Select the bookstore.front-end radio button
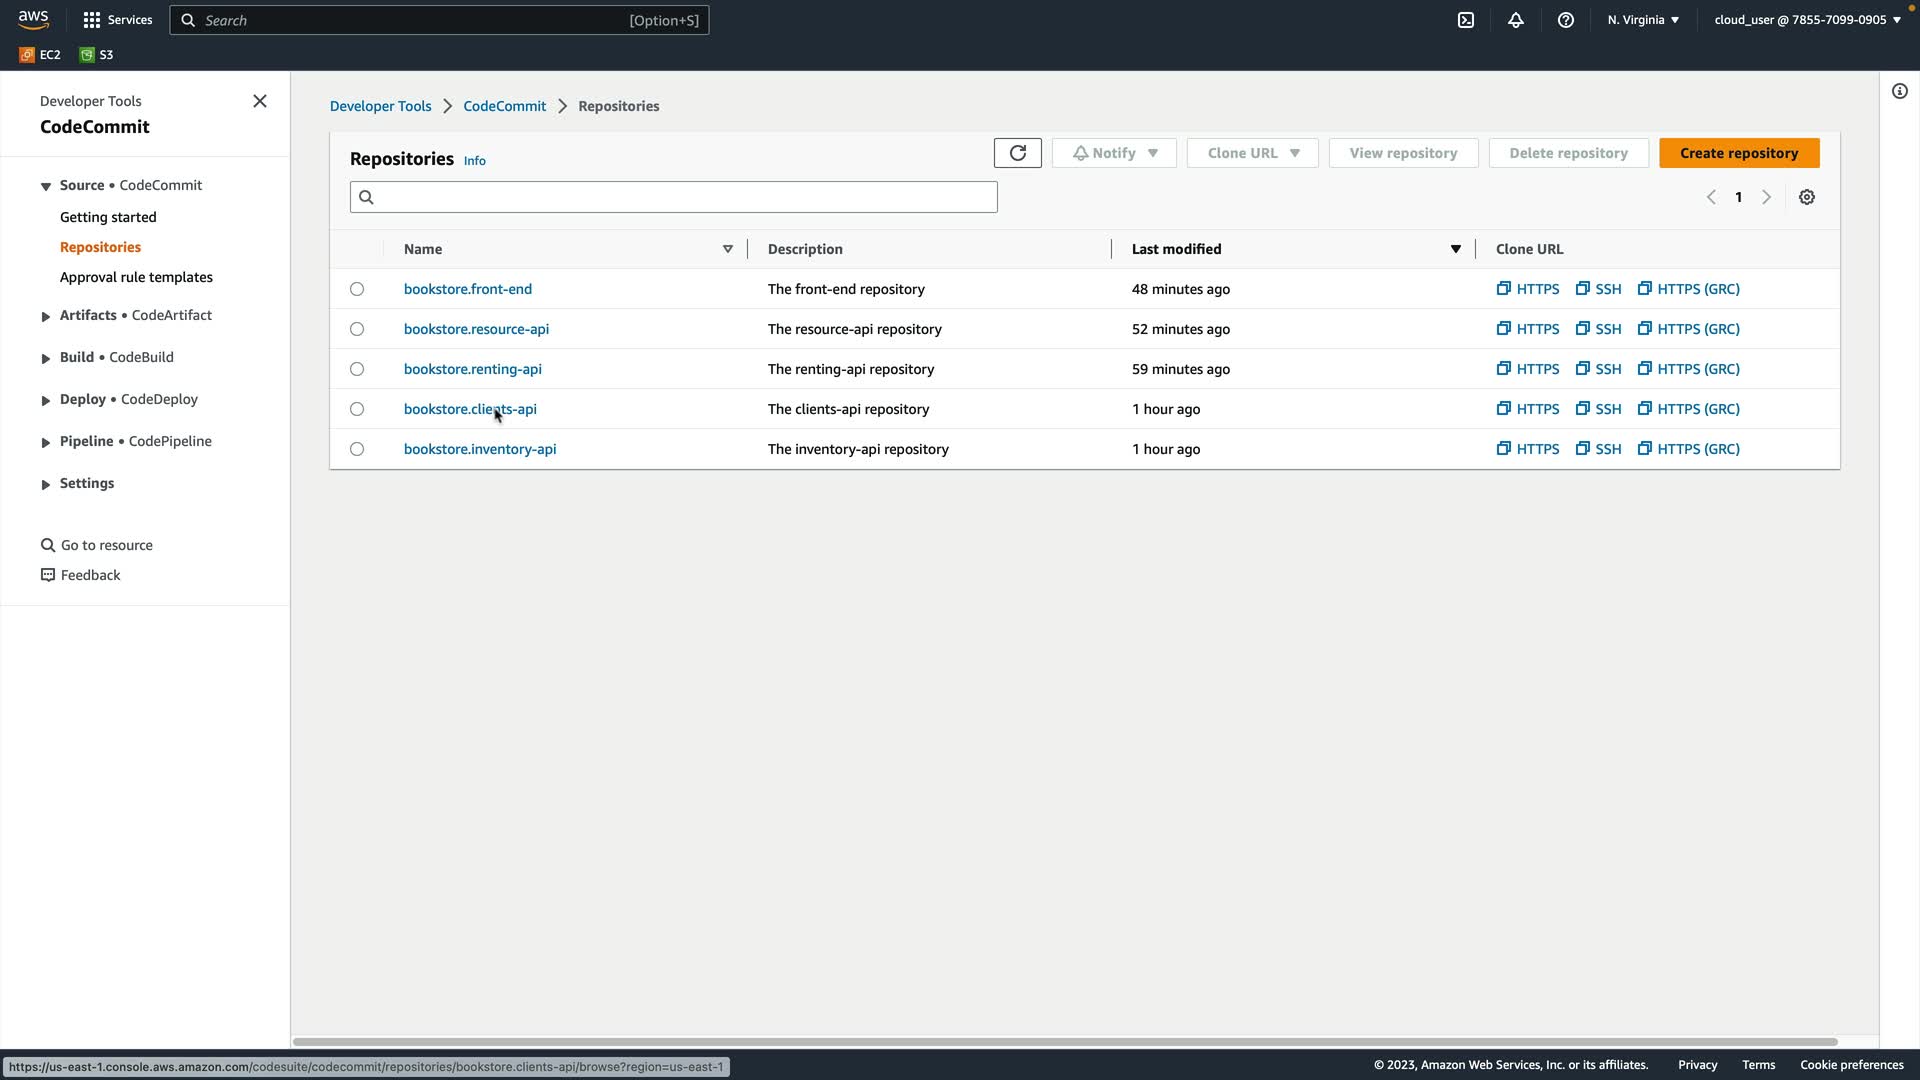Screen dimensions: 1920x1080 pyautogui.click(x=357, y=289)
